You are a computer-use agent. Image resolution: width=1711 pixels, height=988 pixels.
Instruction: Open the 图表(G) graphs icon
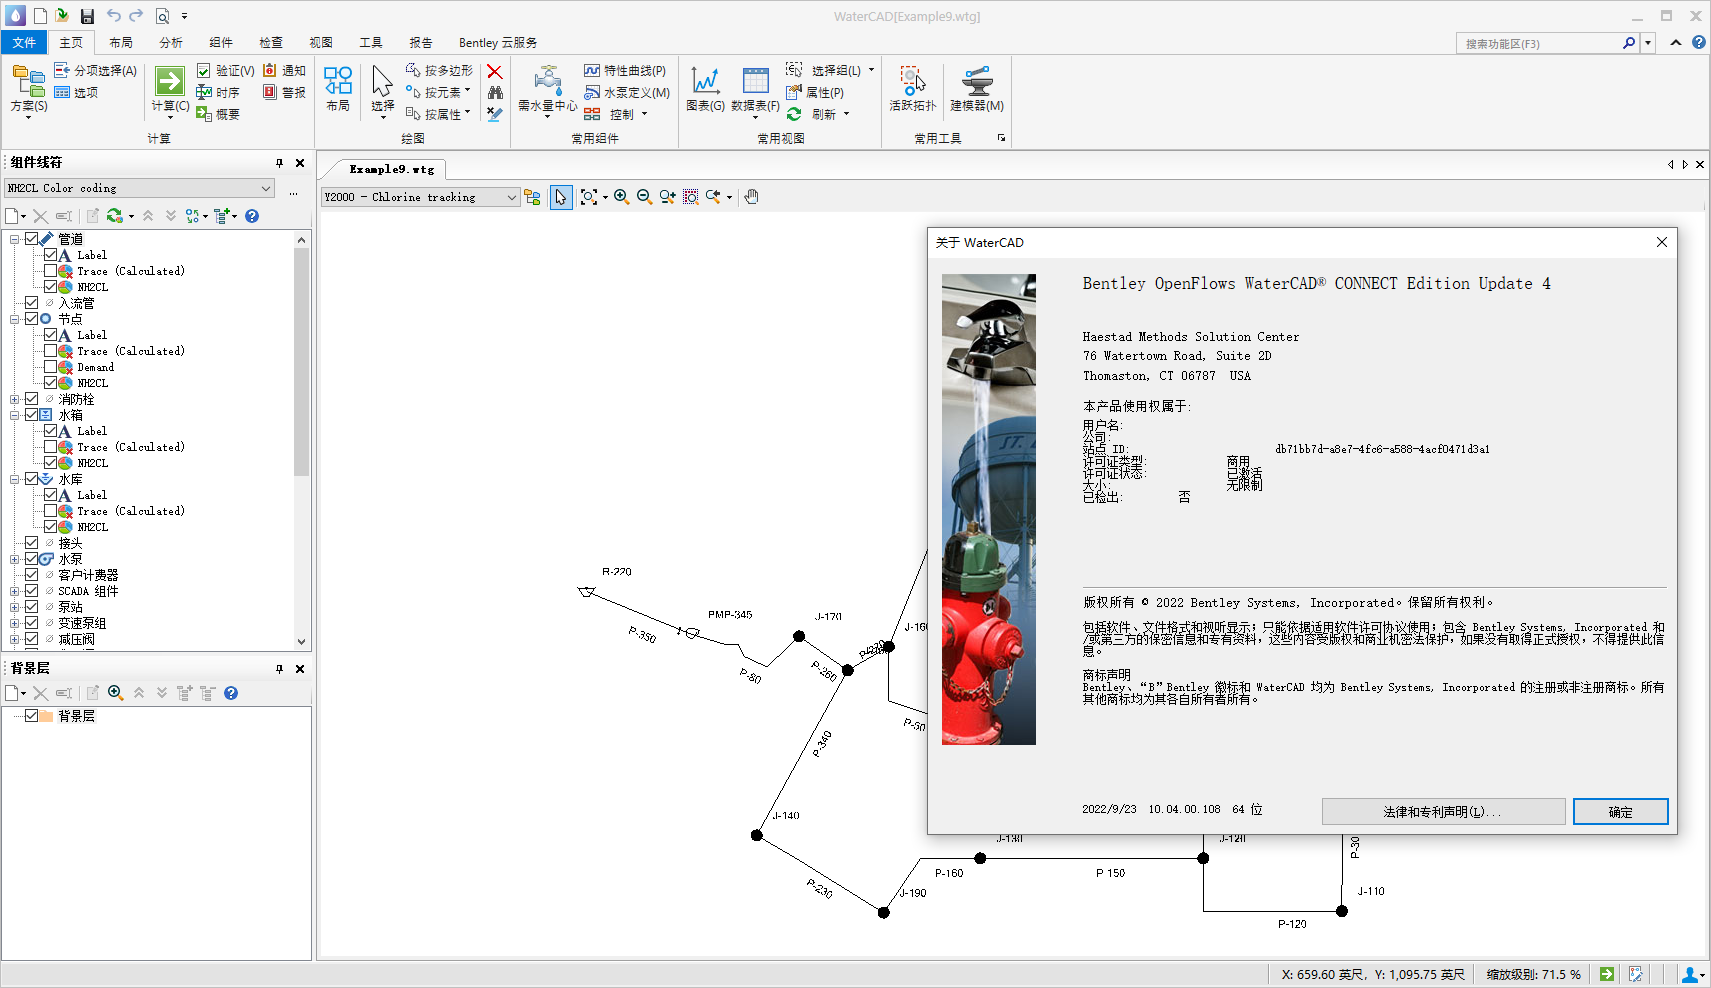705,80
